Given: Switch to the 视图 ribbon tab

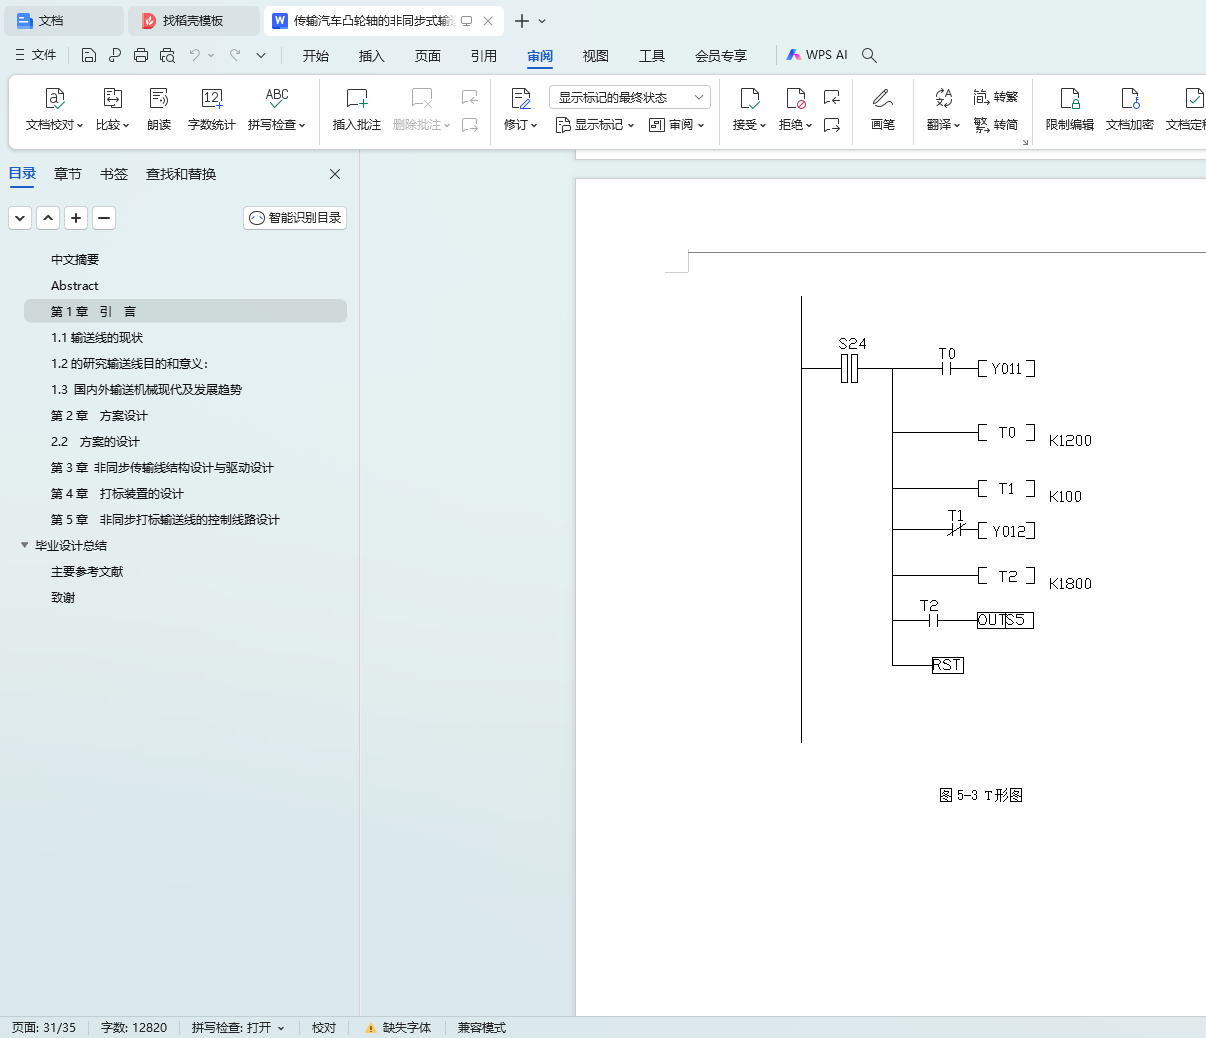Looking at the screenshot, I should 596,56.
